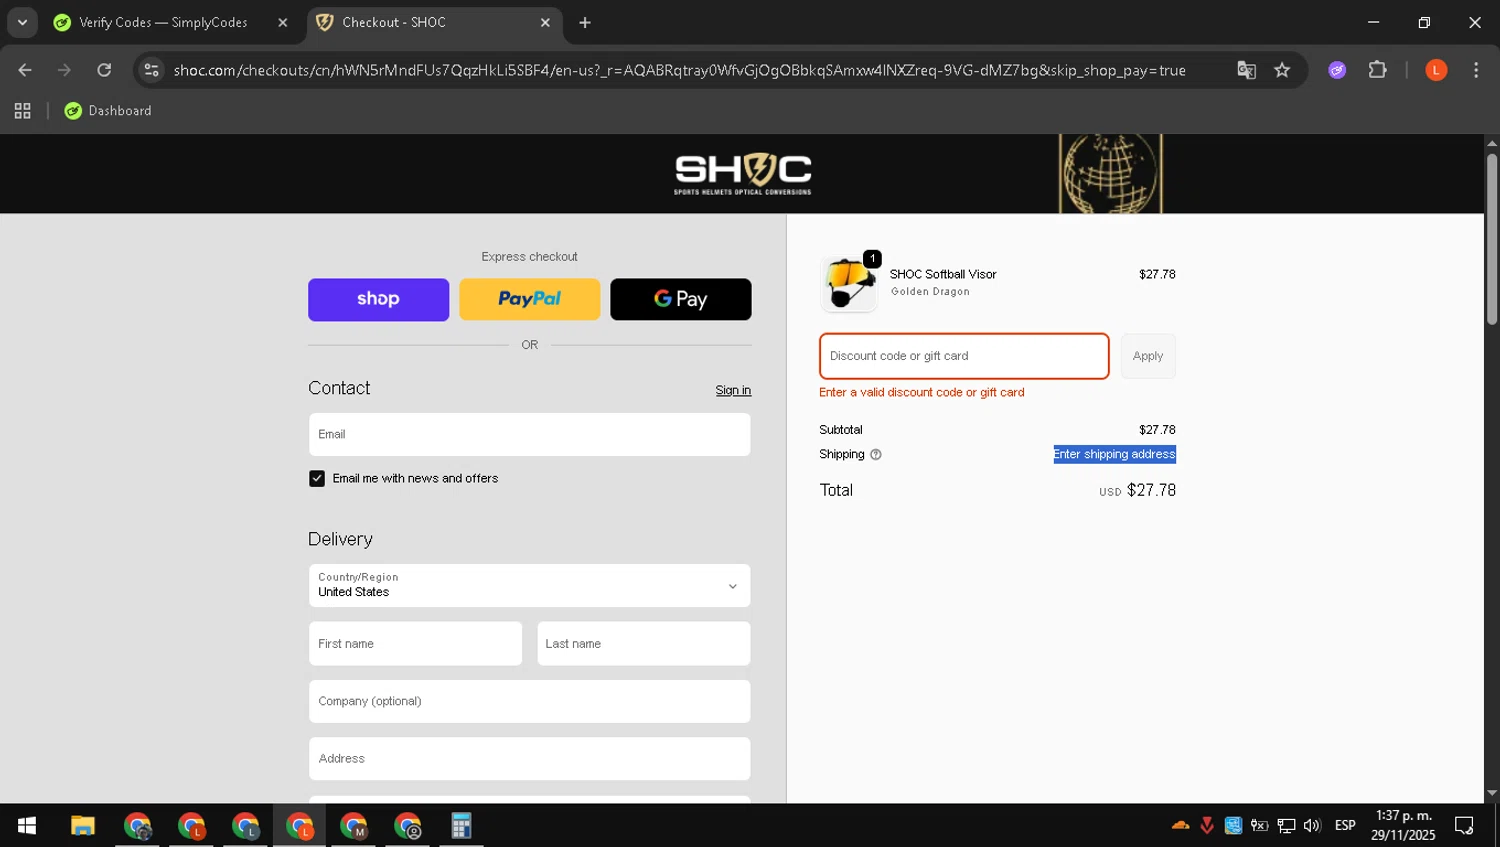
Task: Click the Golden Dragon variant text
Action: pos(930,292)
